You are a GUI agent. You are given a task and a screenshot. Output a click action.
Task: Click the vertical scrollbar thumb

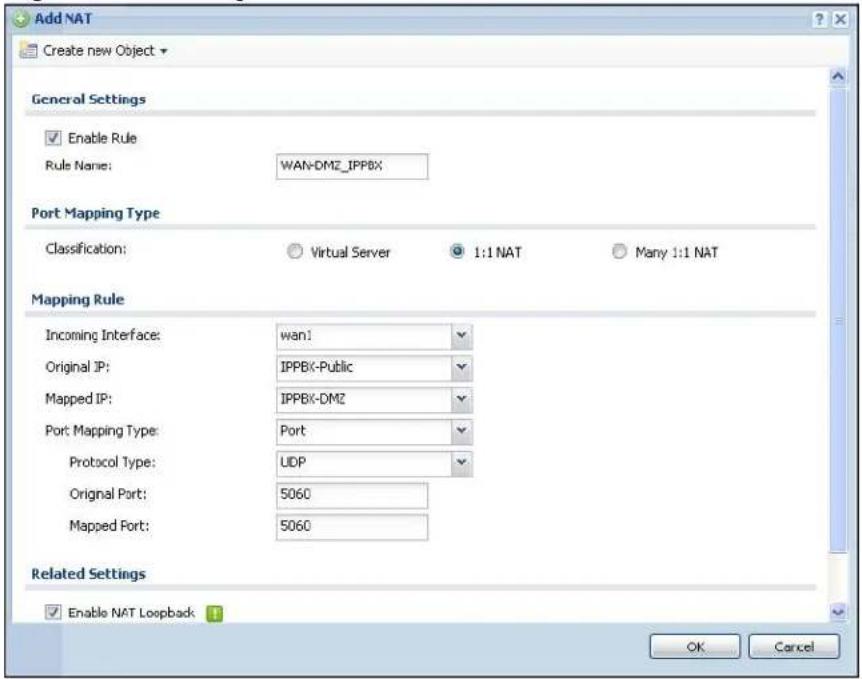pos(838,319)
